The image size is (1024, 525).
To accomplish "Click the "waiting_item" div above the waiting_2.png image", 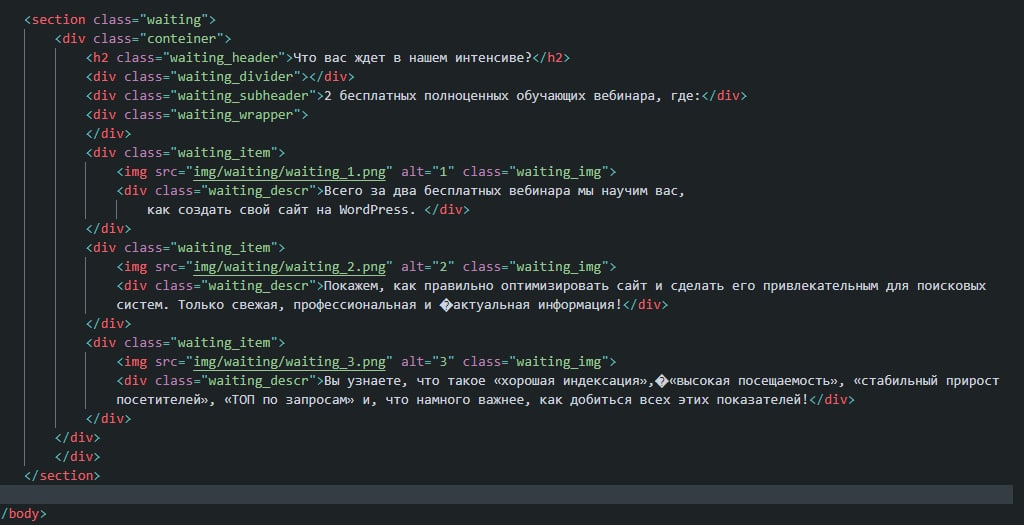I will click(185, 247).
